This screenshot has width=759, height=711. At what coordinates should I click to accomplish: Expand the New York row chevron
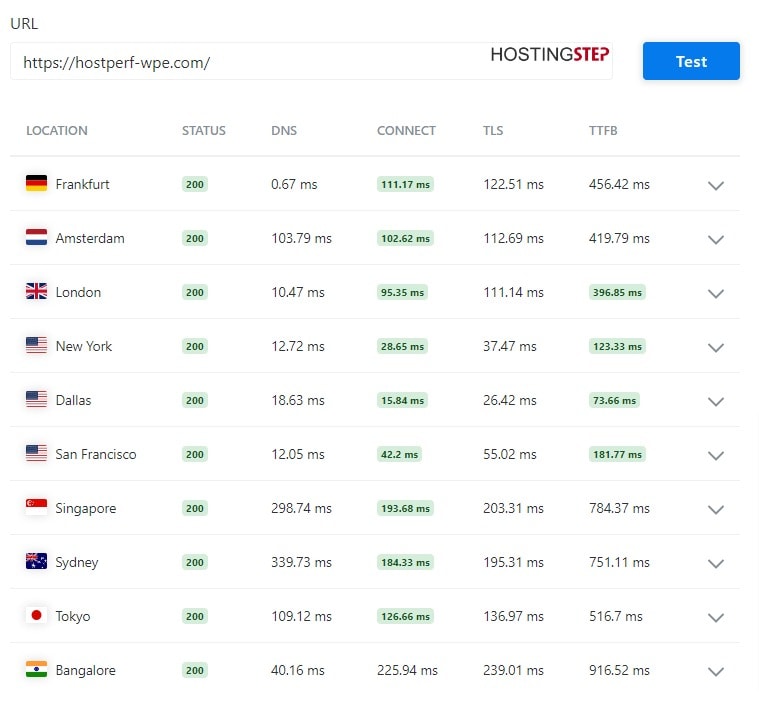pyautogui.click(x=715, y=348)
